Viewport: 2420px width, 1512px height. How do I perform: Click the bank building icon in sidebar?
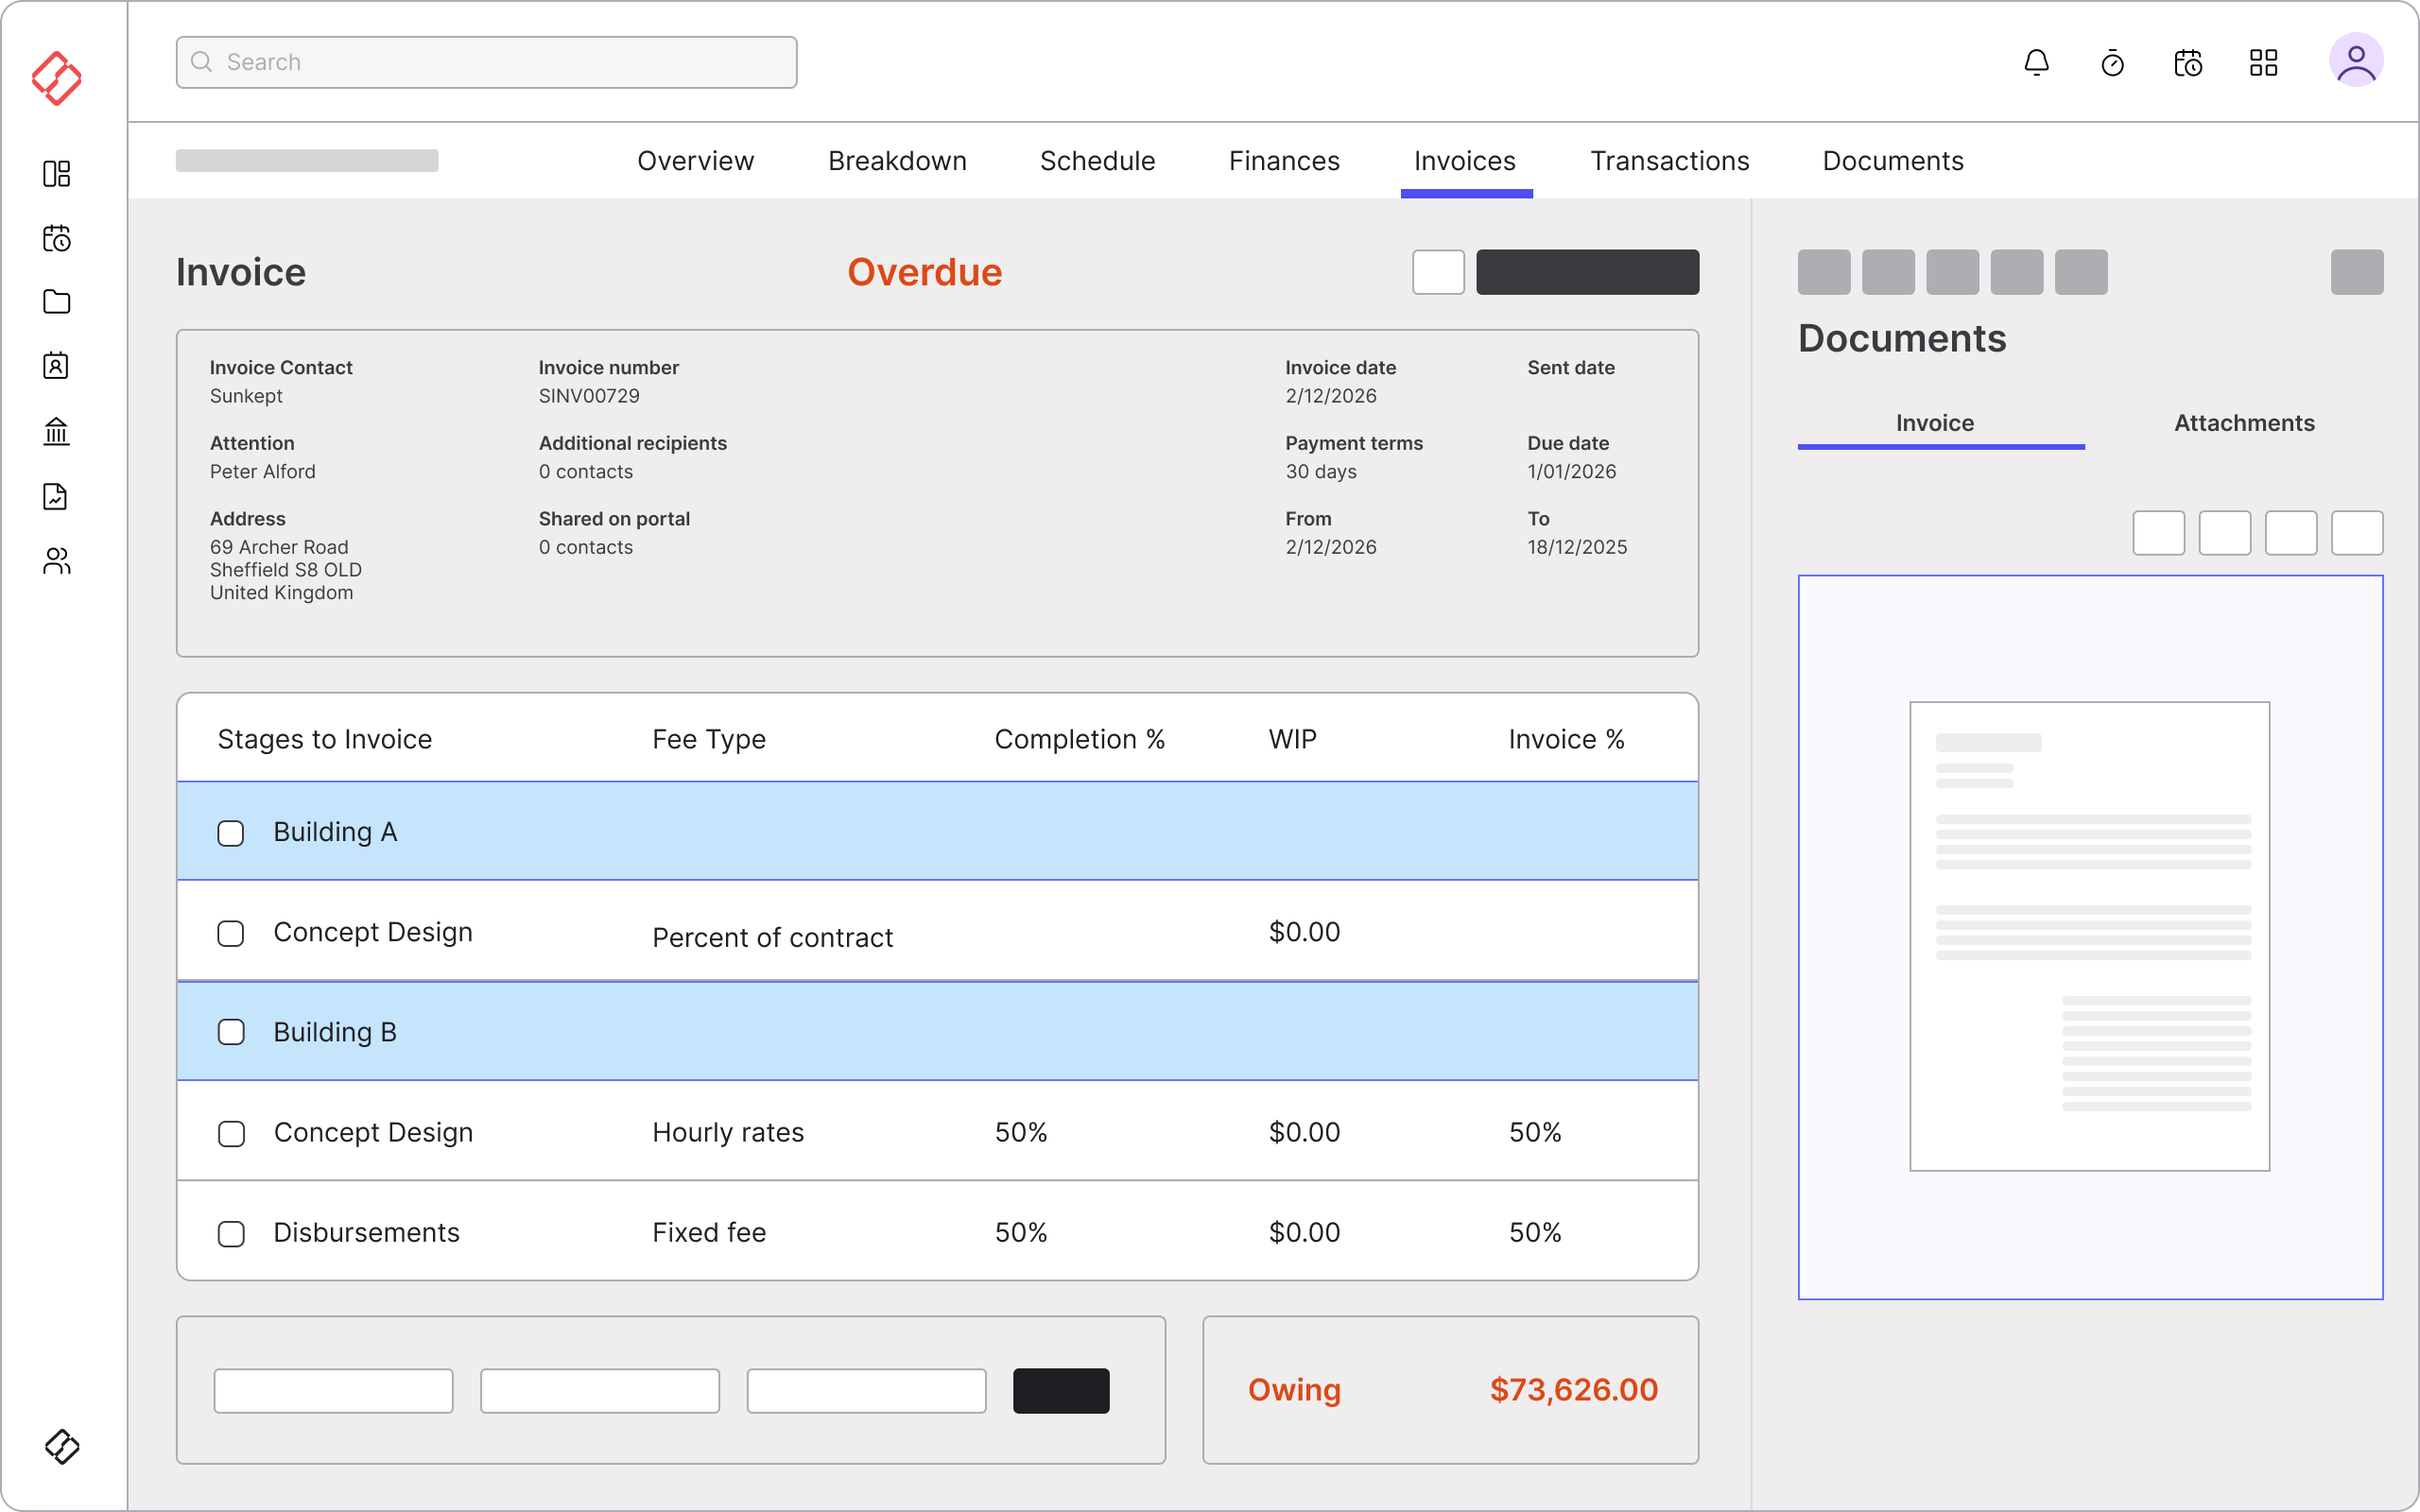(57, 432)
